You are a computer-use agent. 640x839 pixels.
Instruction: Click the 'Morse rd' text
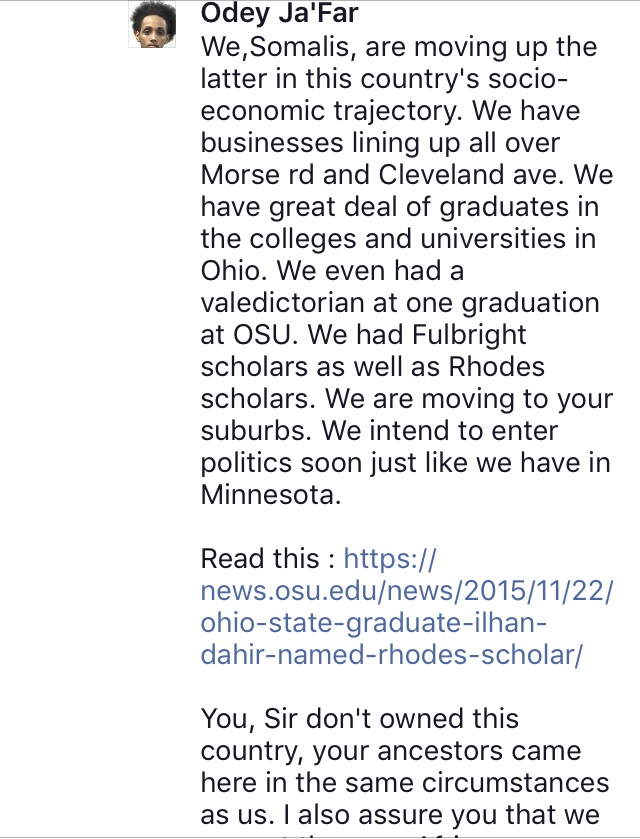click(257, 175)
